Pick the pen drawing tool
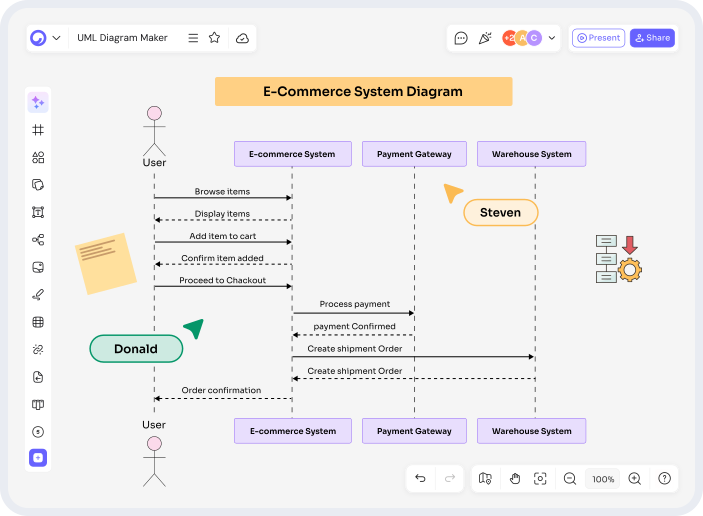Screen dimensions: 703x516 [x=38, y=295]
